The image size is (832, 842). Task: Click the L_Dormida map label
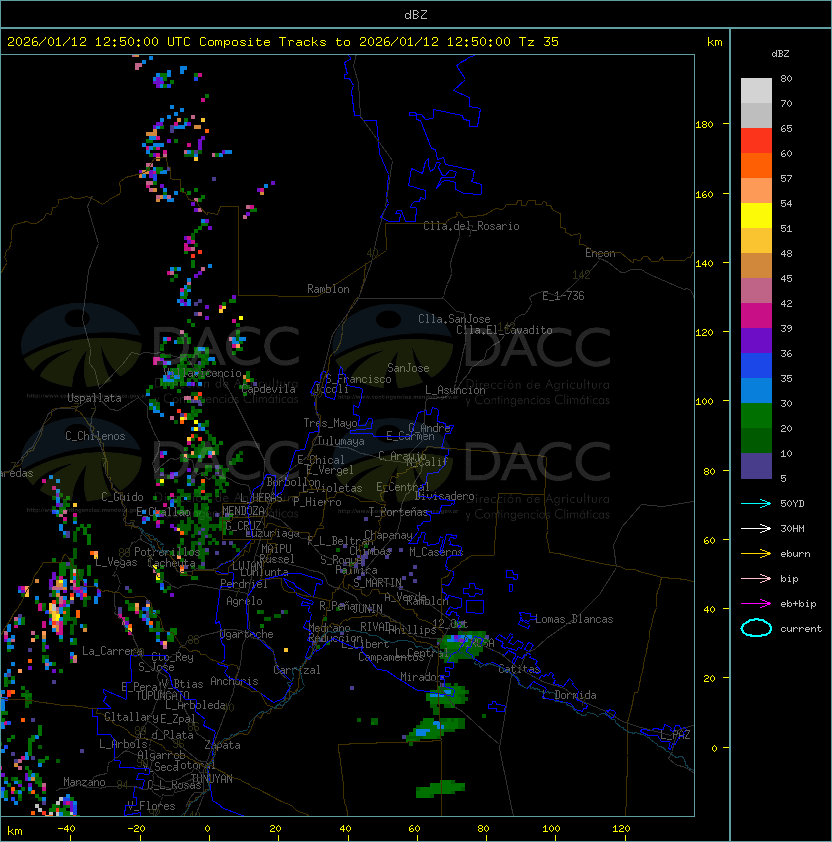569,695
